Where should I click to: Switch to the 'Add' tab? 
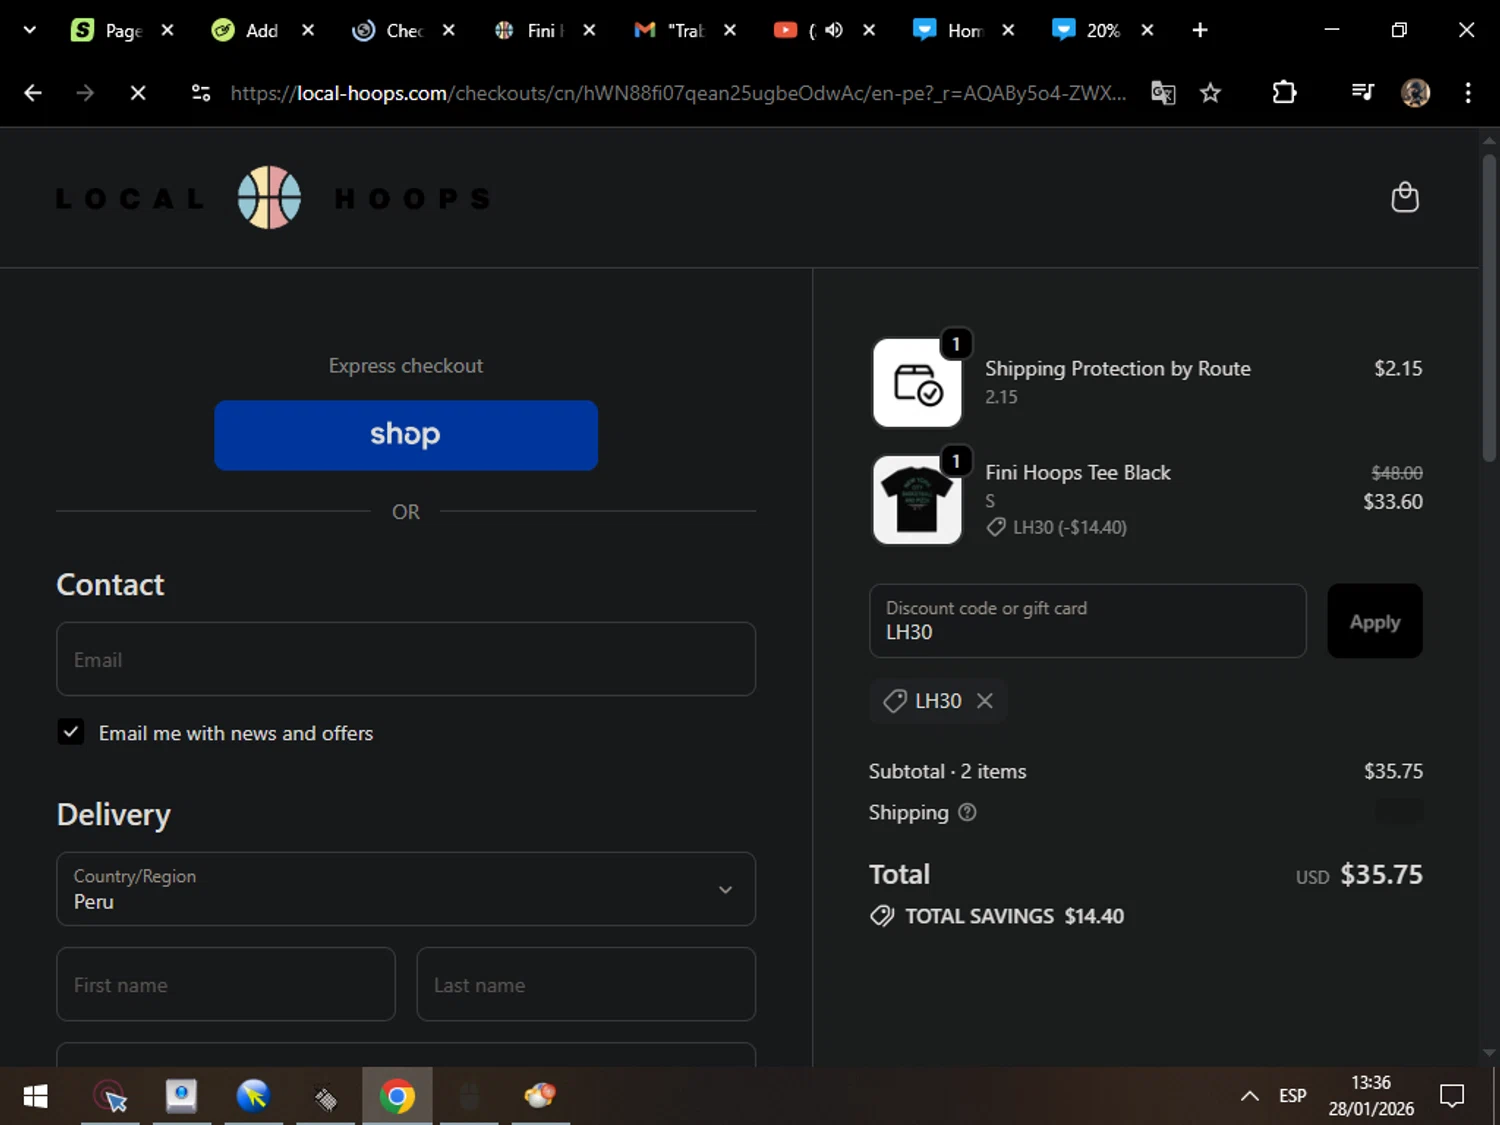(247, 30)
